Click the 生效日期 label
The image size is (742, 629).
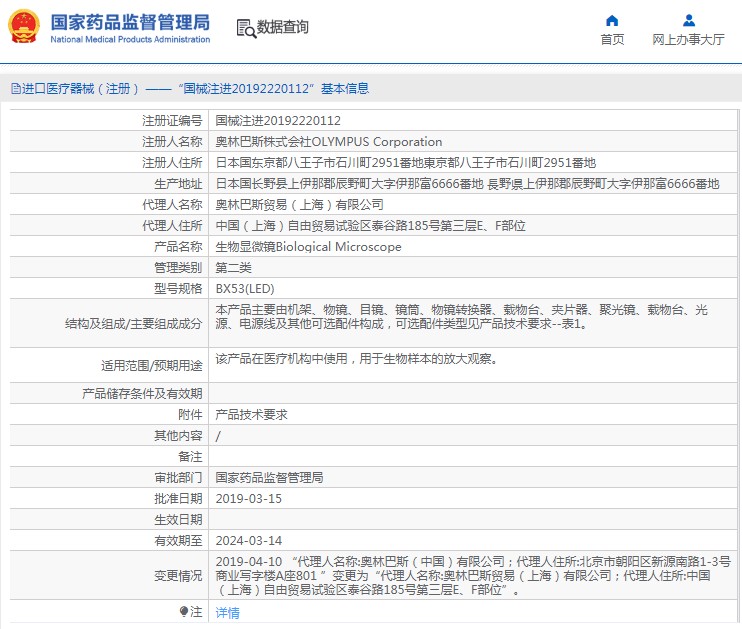coord(178,519)
